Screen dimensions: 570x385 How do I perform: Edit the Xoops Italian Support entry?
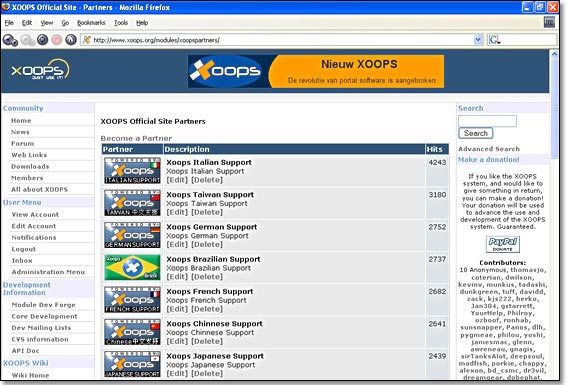coord(177,180)
